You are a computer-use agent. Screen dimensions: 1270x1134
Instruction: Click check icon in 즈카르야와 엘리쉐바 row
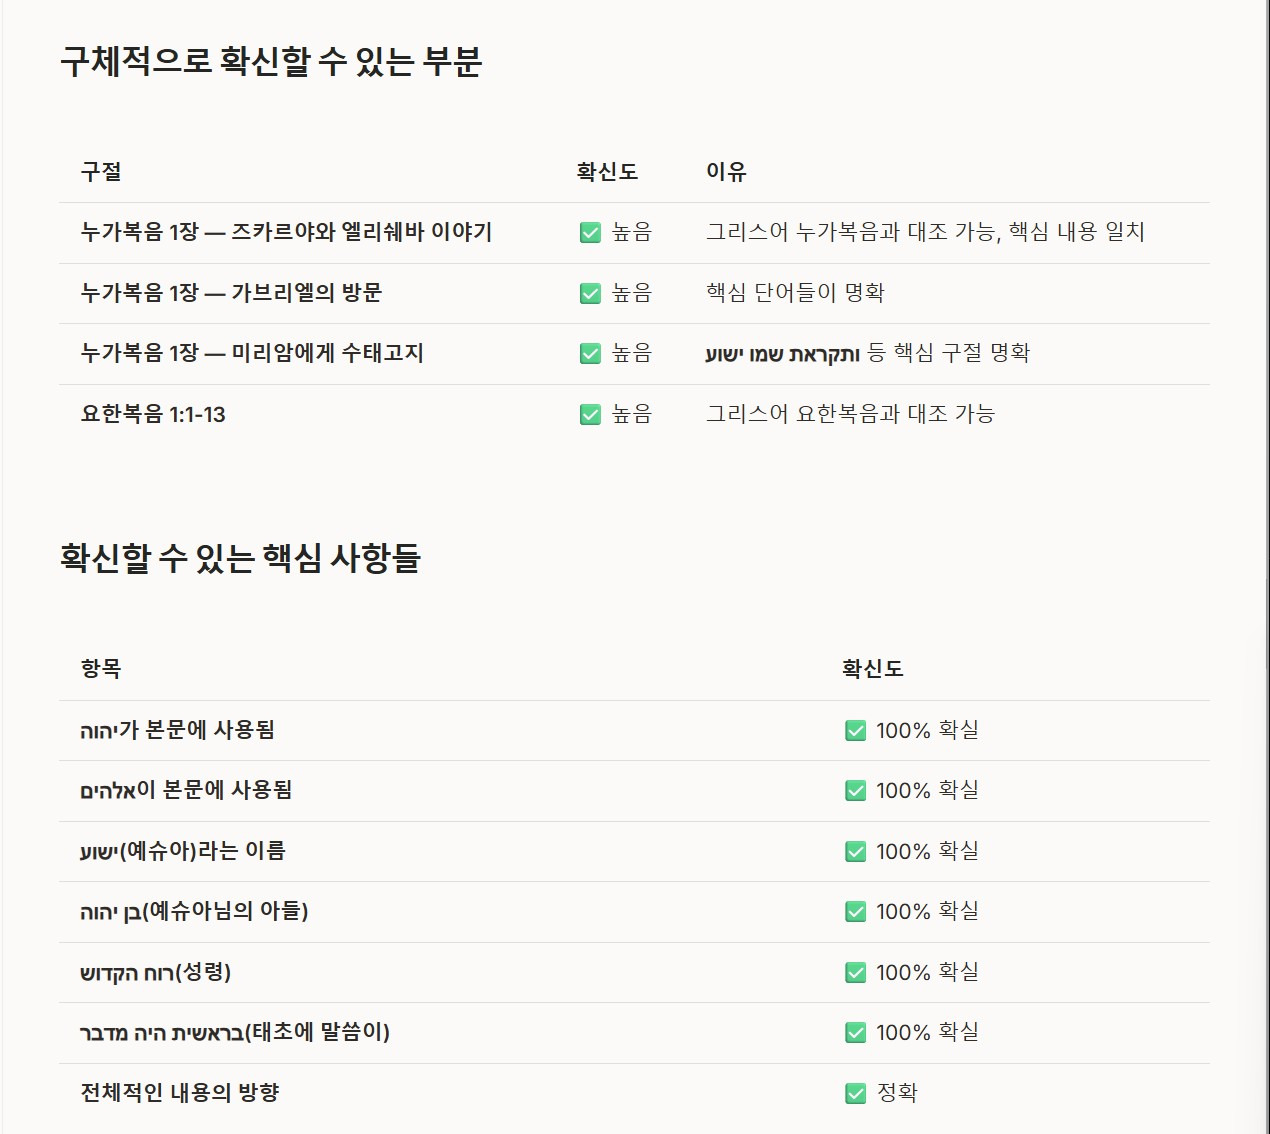[x=590, y=233]
